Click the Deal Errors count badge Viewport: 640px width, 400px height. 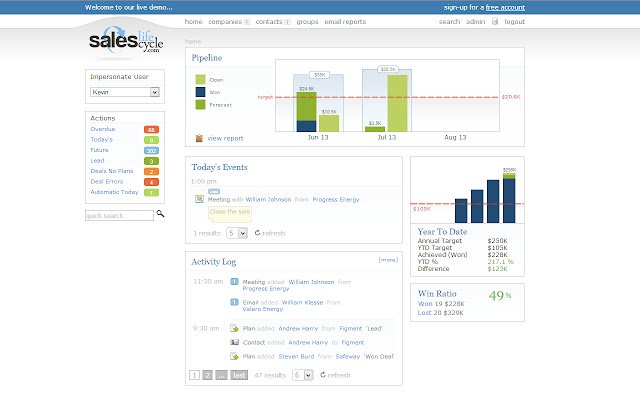(x=151, y=182)
